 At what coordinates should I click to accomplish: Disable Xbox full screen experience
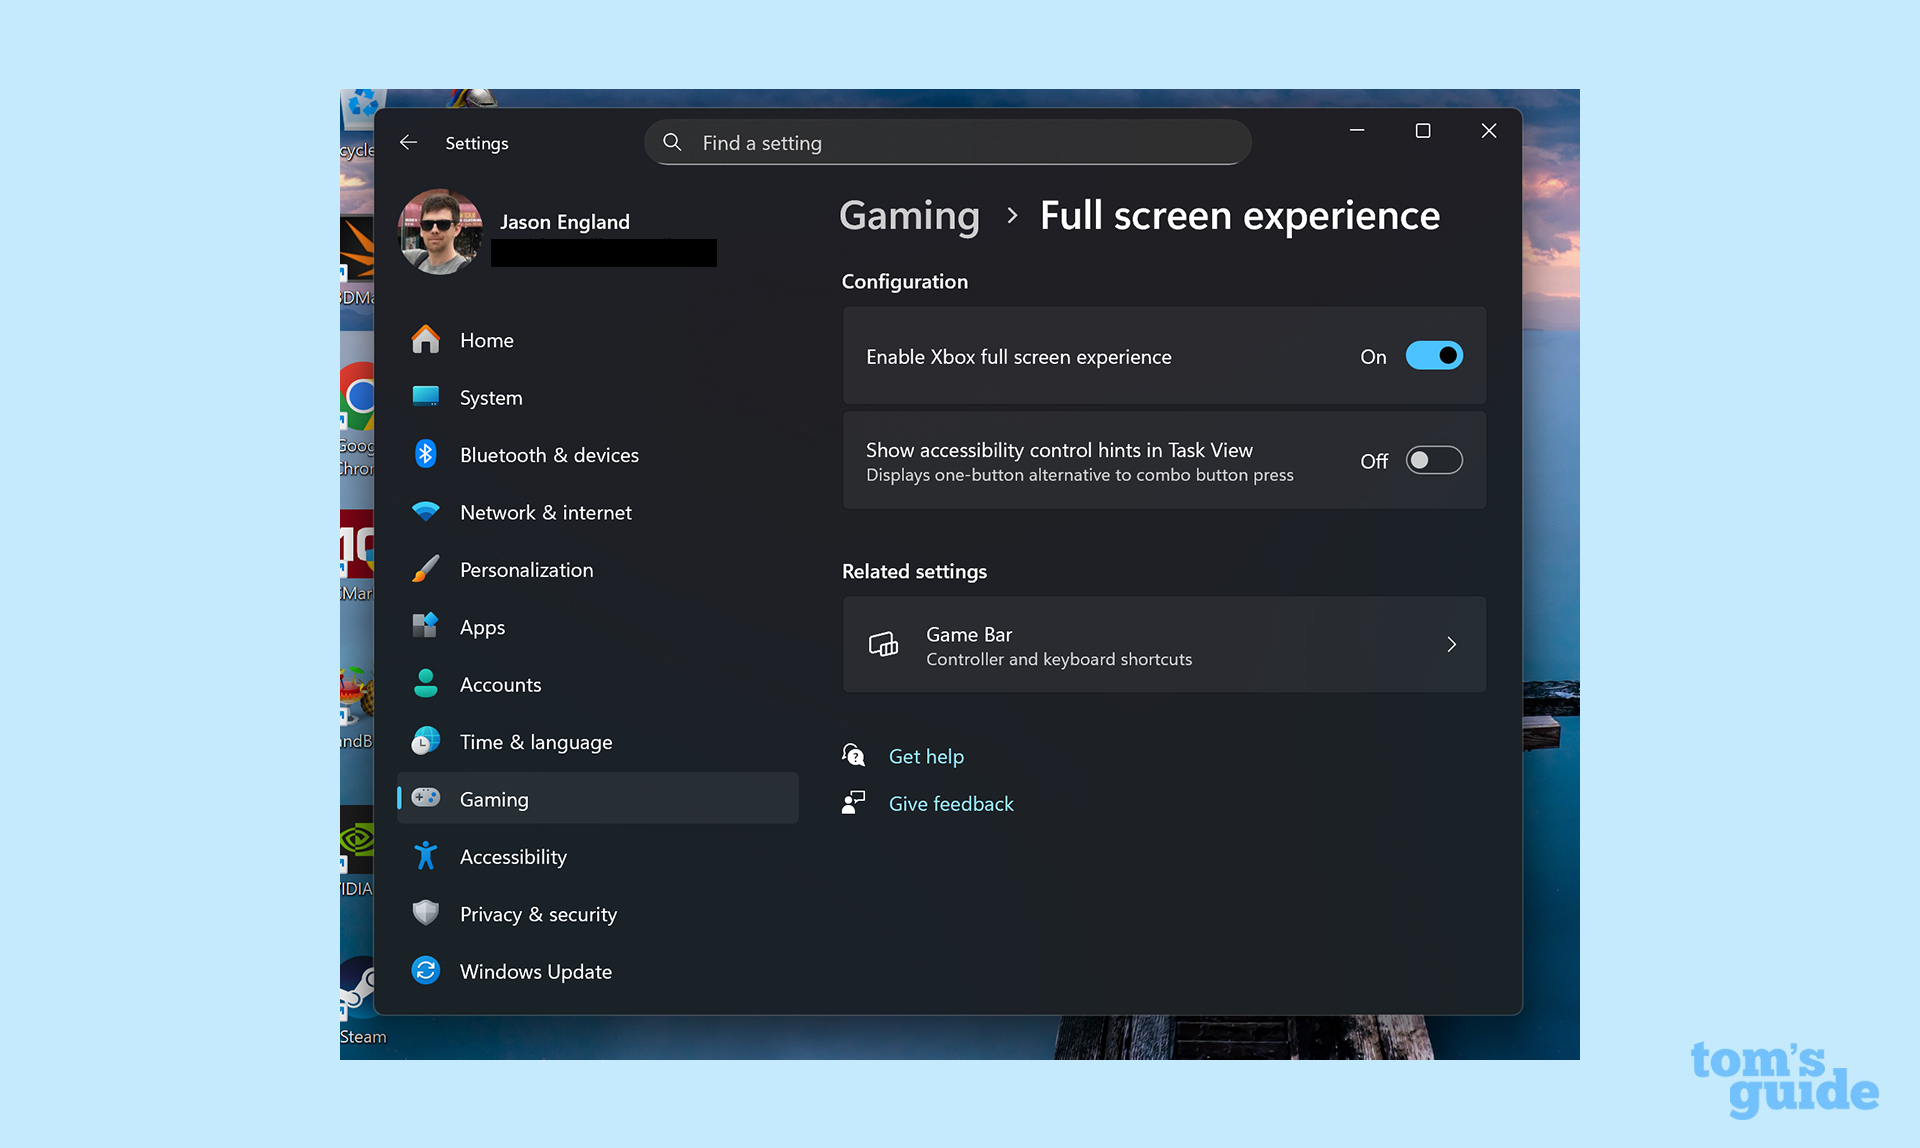1434,356
